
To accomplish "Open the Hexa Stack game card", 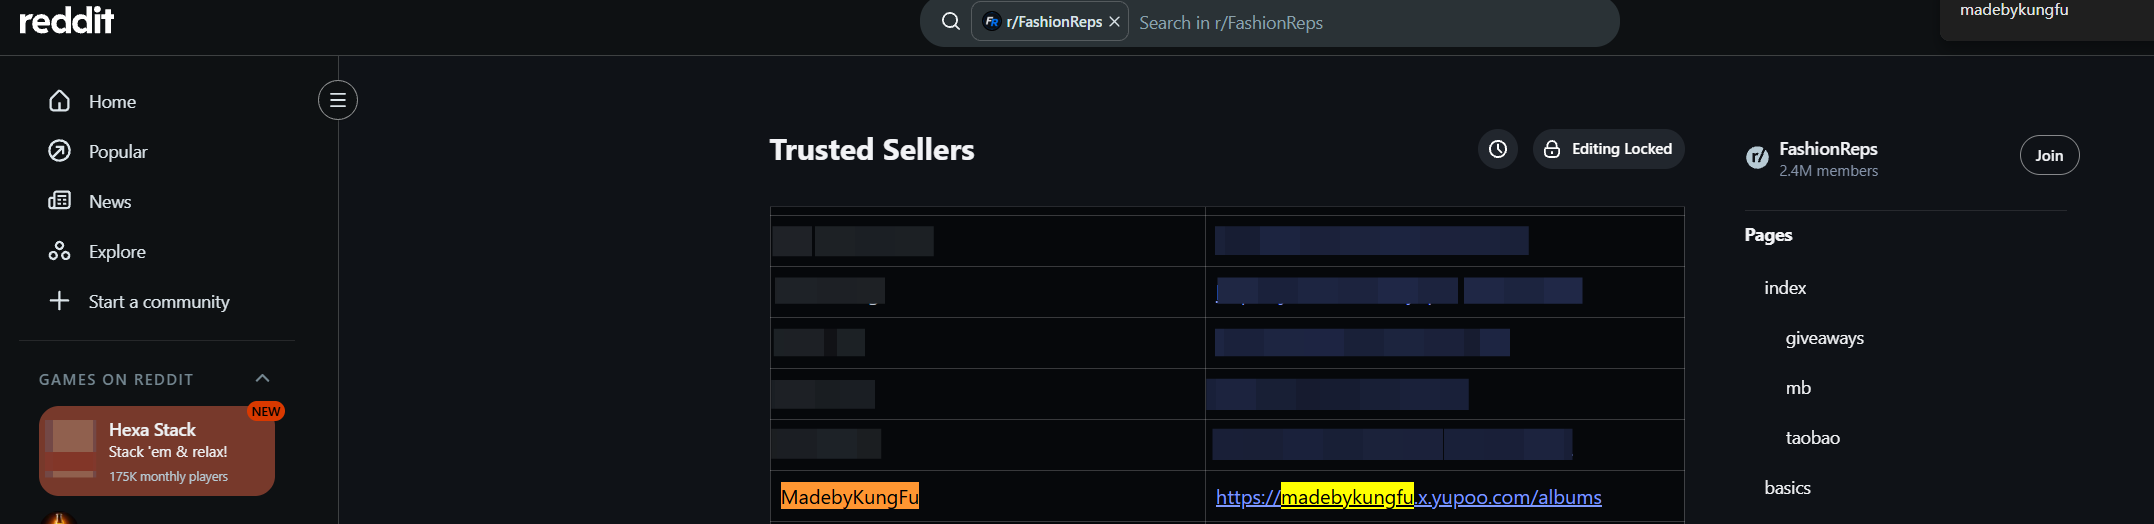I will 157,451.
